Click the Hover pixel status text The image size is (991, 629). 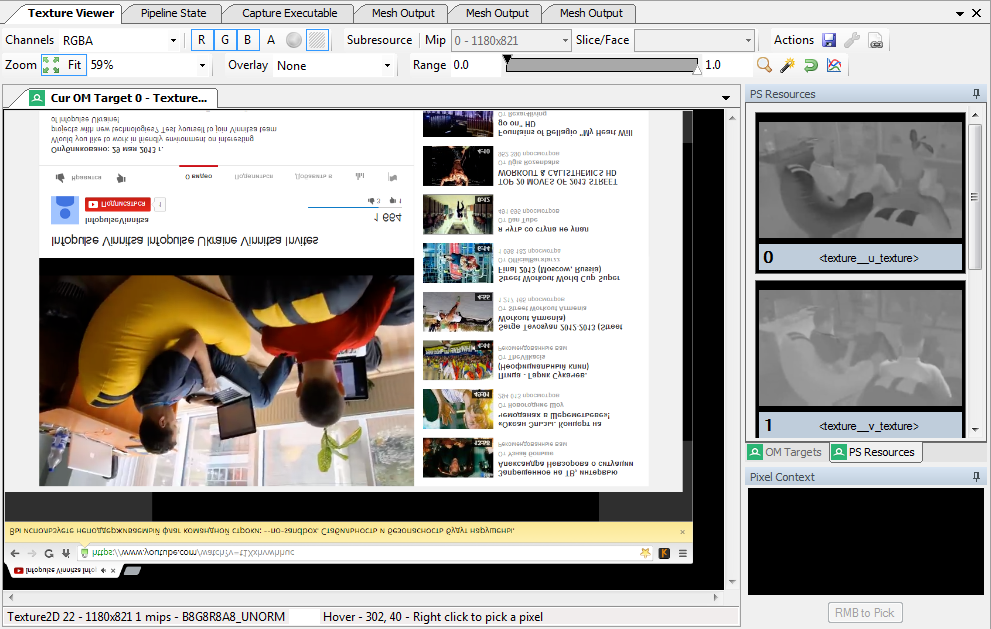[433, 616]
